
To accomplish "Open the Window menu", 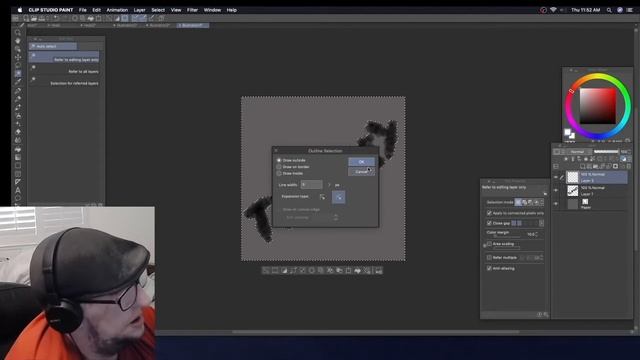I will click(x=212, y=10).
